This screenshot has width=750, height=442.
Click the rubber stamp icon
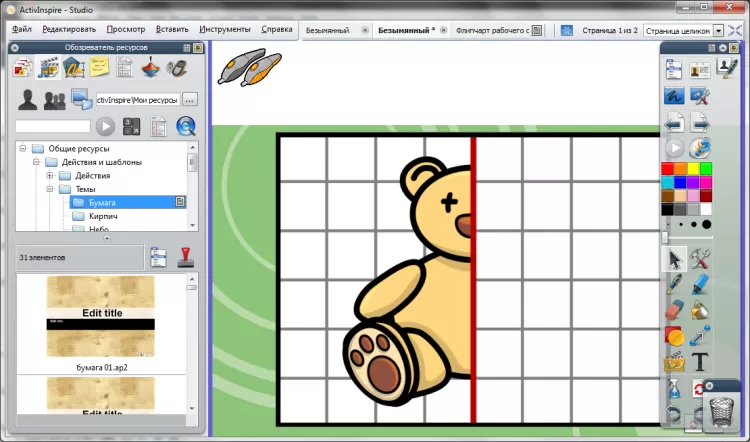[x=185, y=257]
